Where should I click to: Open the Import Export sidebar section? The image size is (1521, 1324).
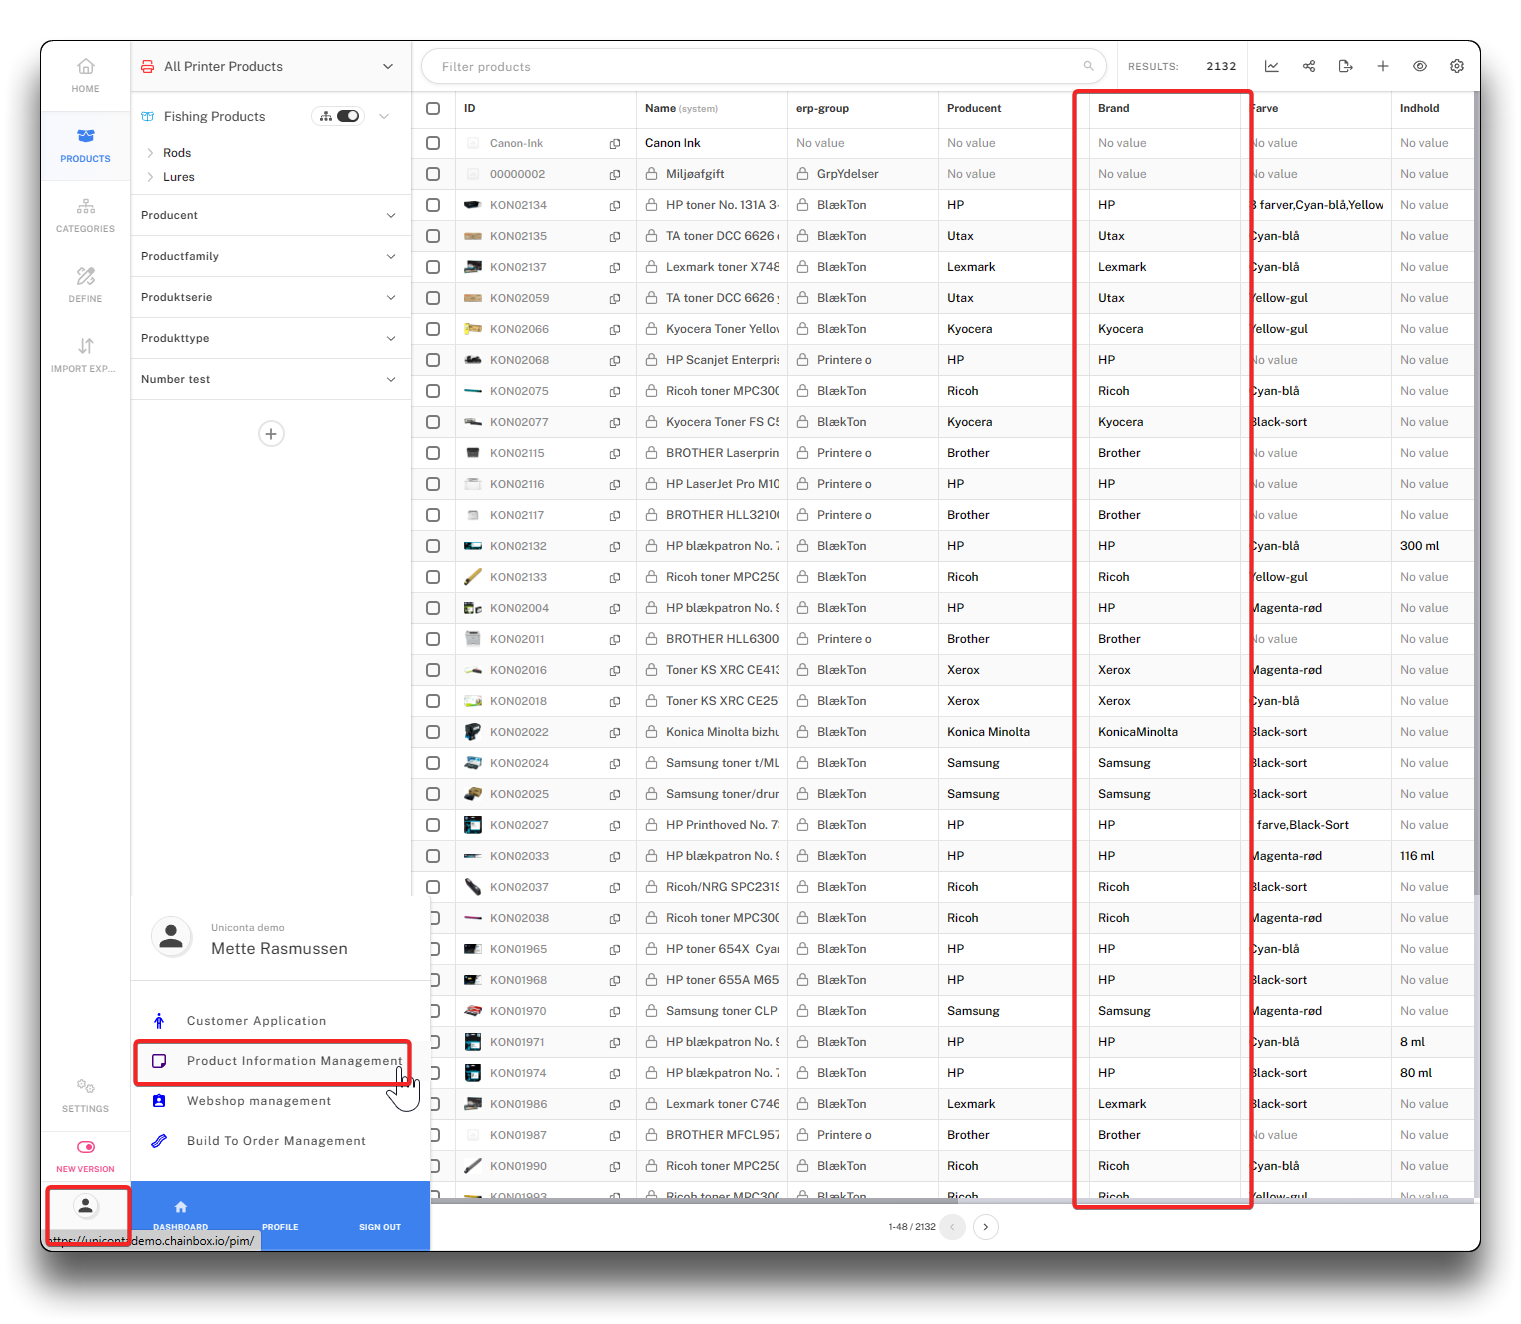click(85, 355)
